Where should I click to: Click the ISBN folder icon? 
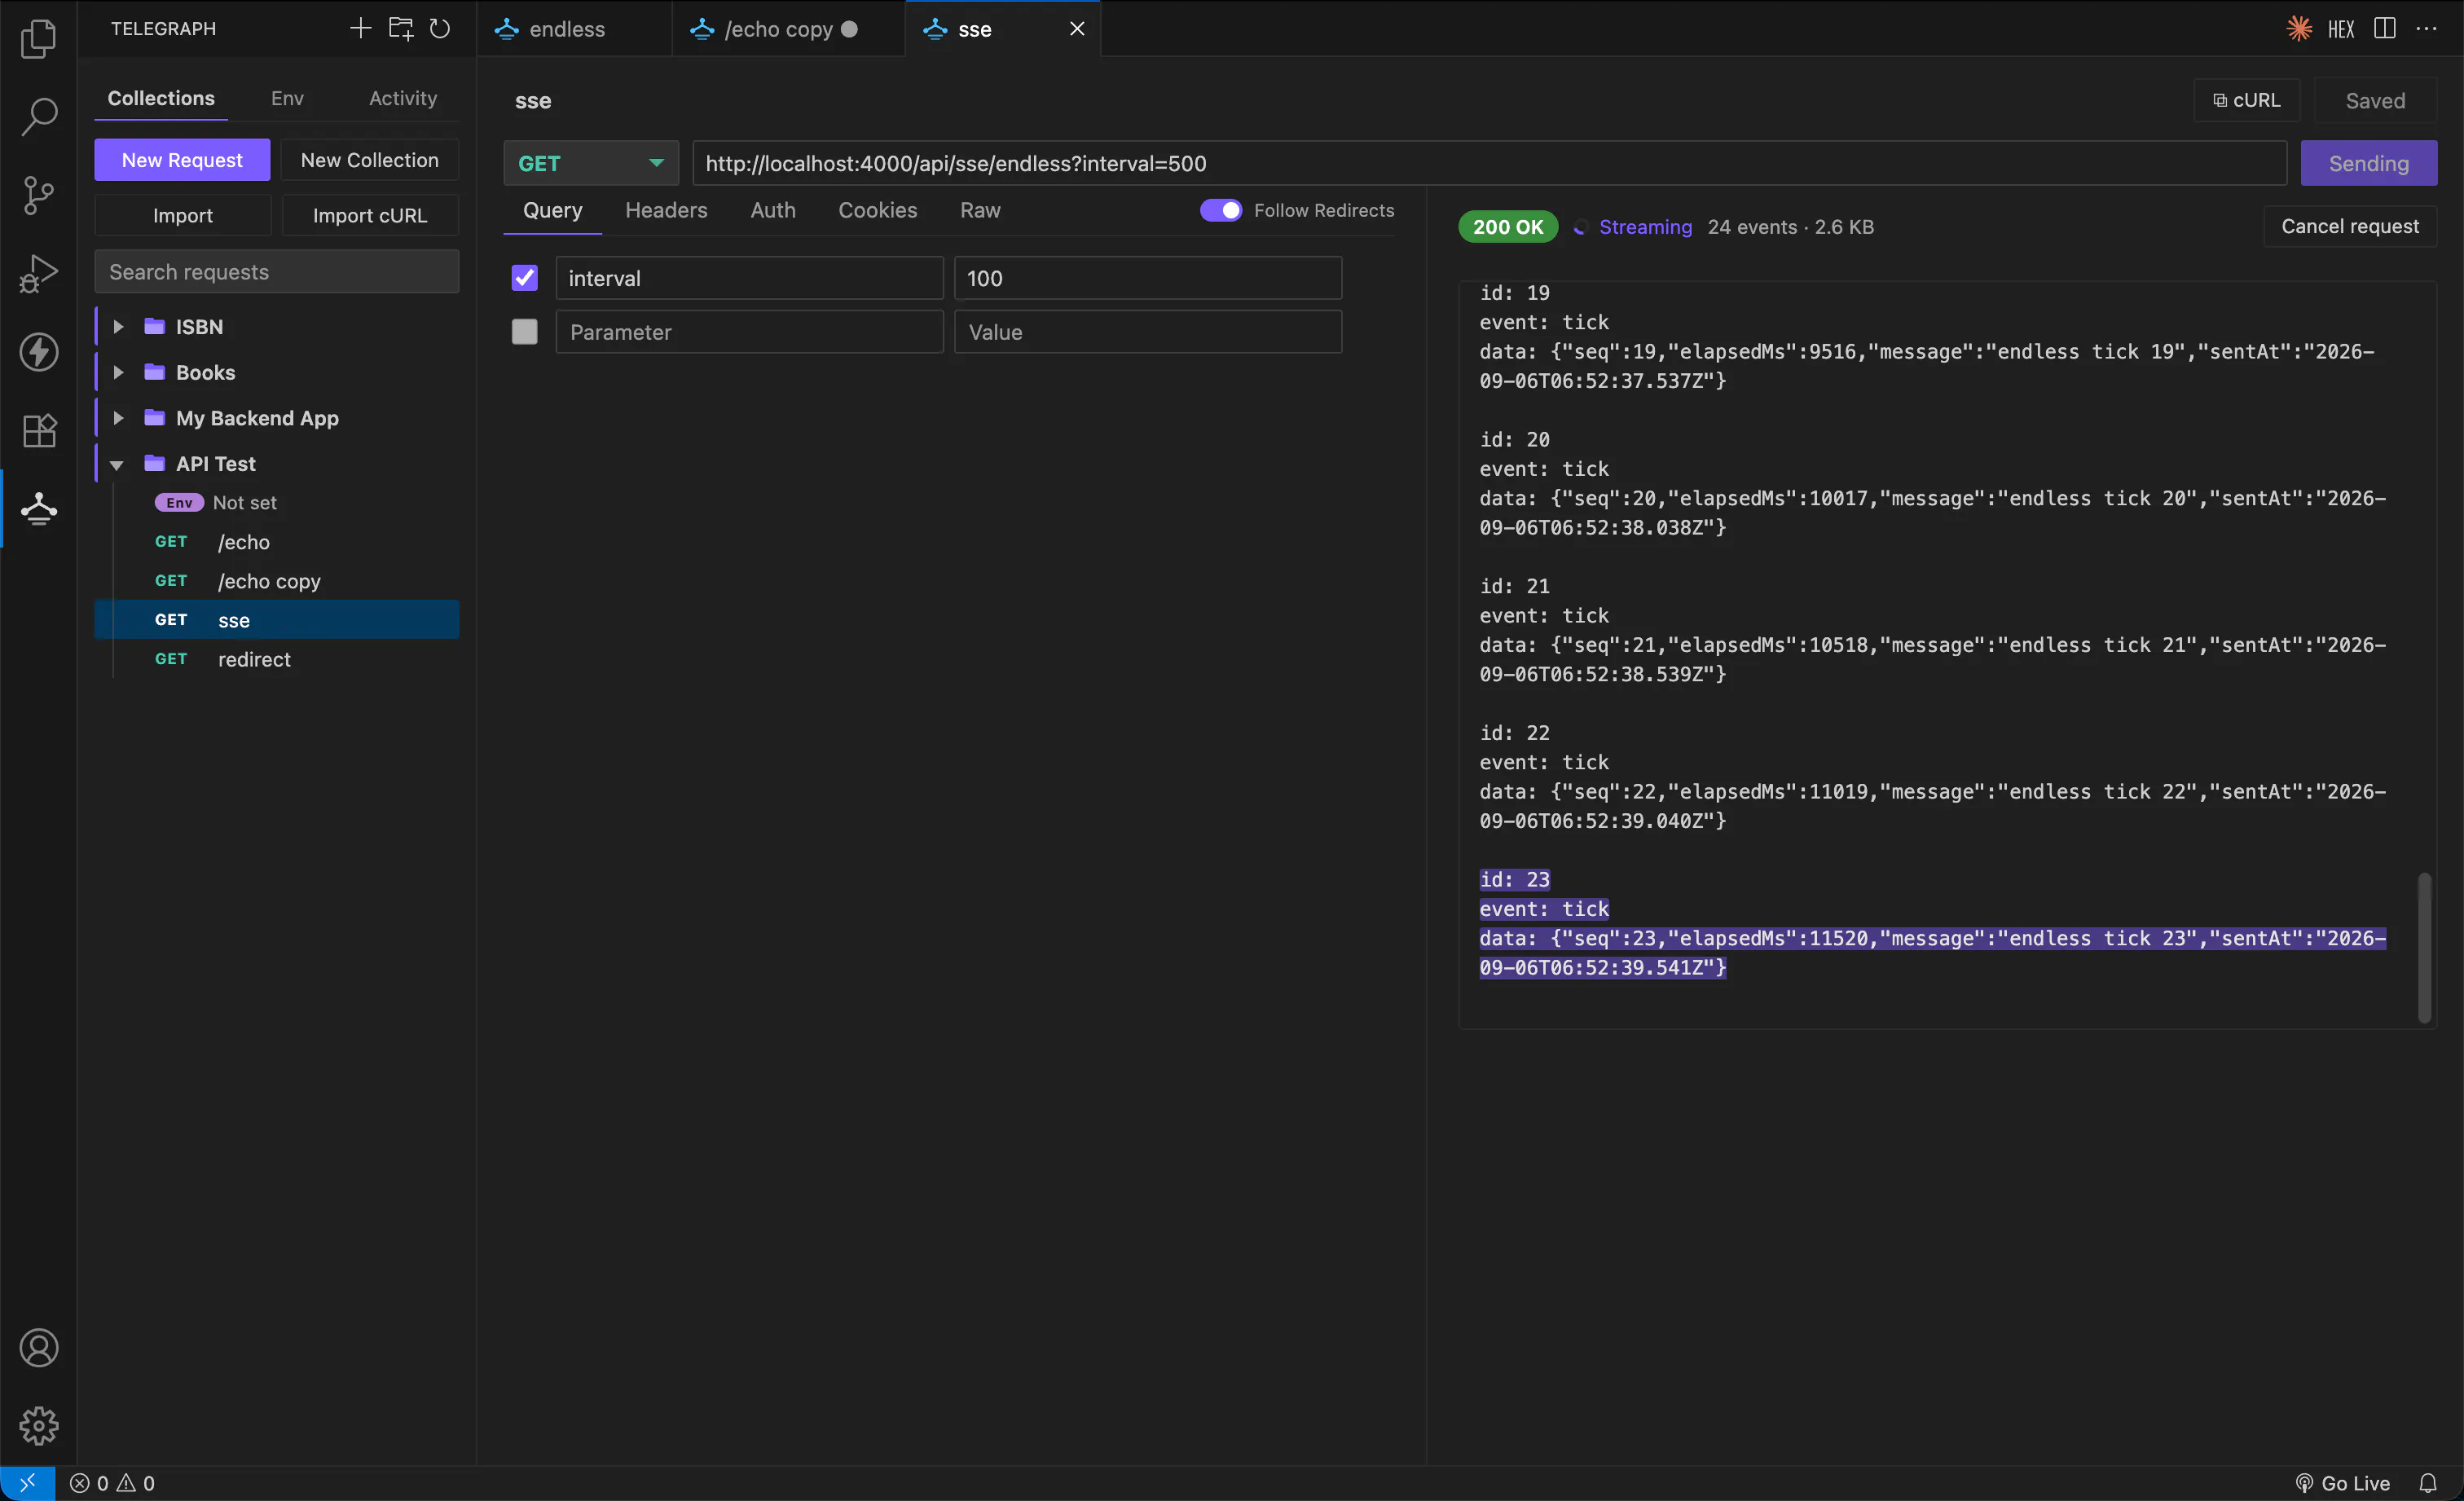(x=154, y=326)
